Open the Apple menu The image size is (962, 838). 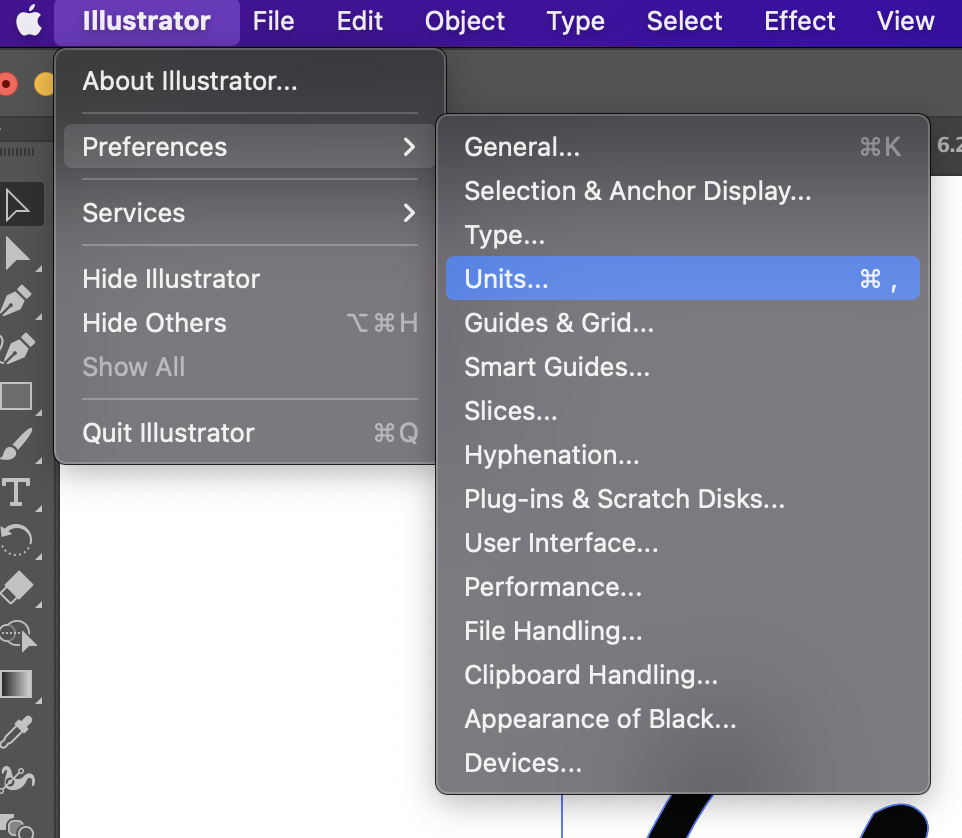[x=29, y=21]
